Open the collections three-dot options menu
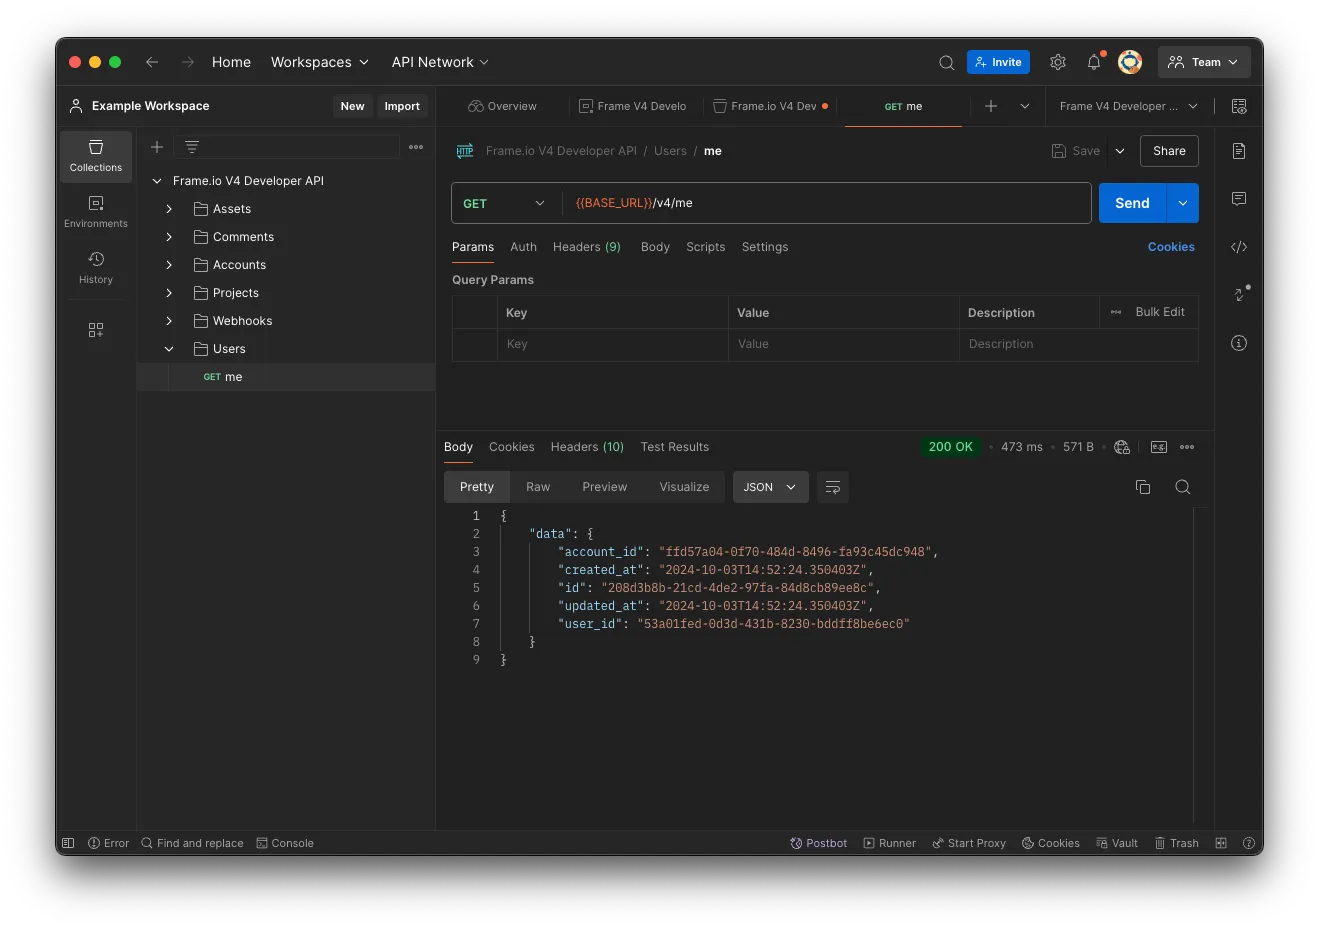This screenshot has width=1319, height=929. [416, 147]
